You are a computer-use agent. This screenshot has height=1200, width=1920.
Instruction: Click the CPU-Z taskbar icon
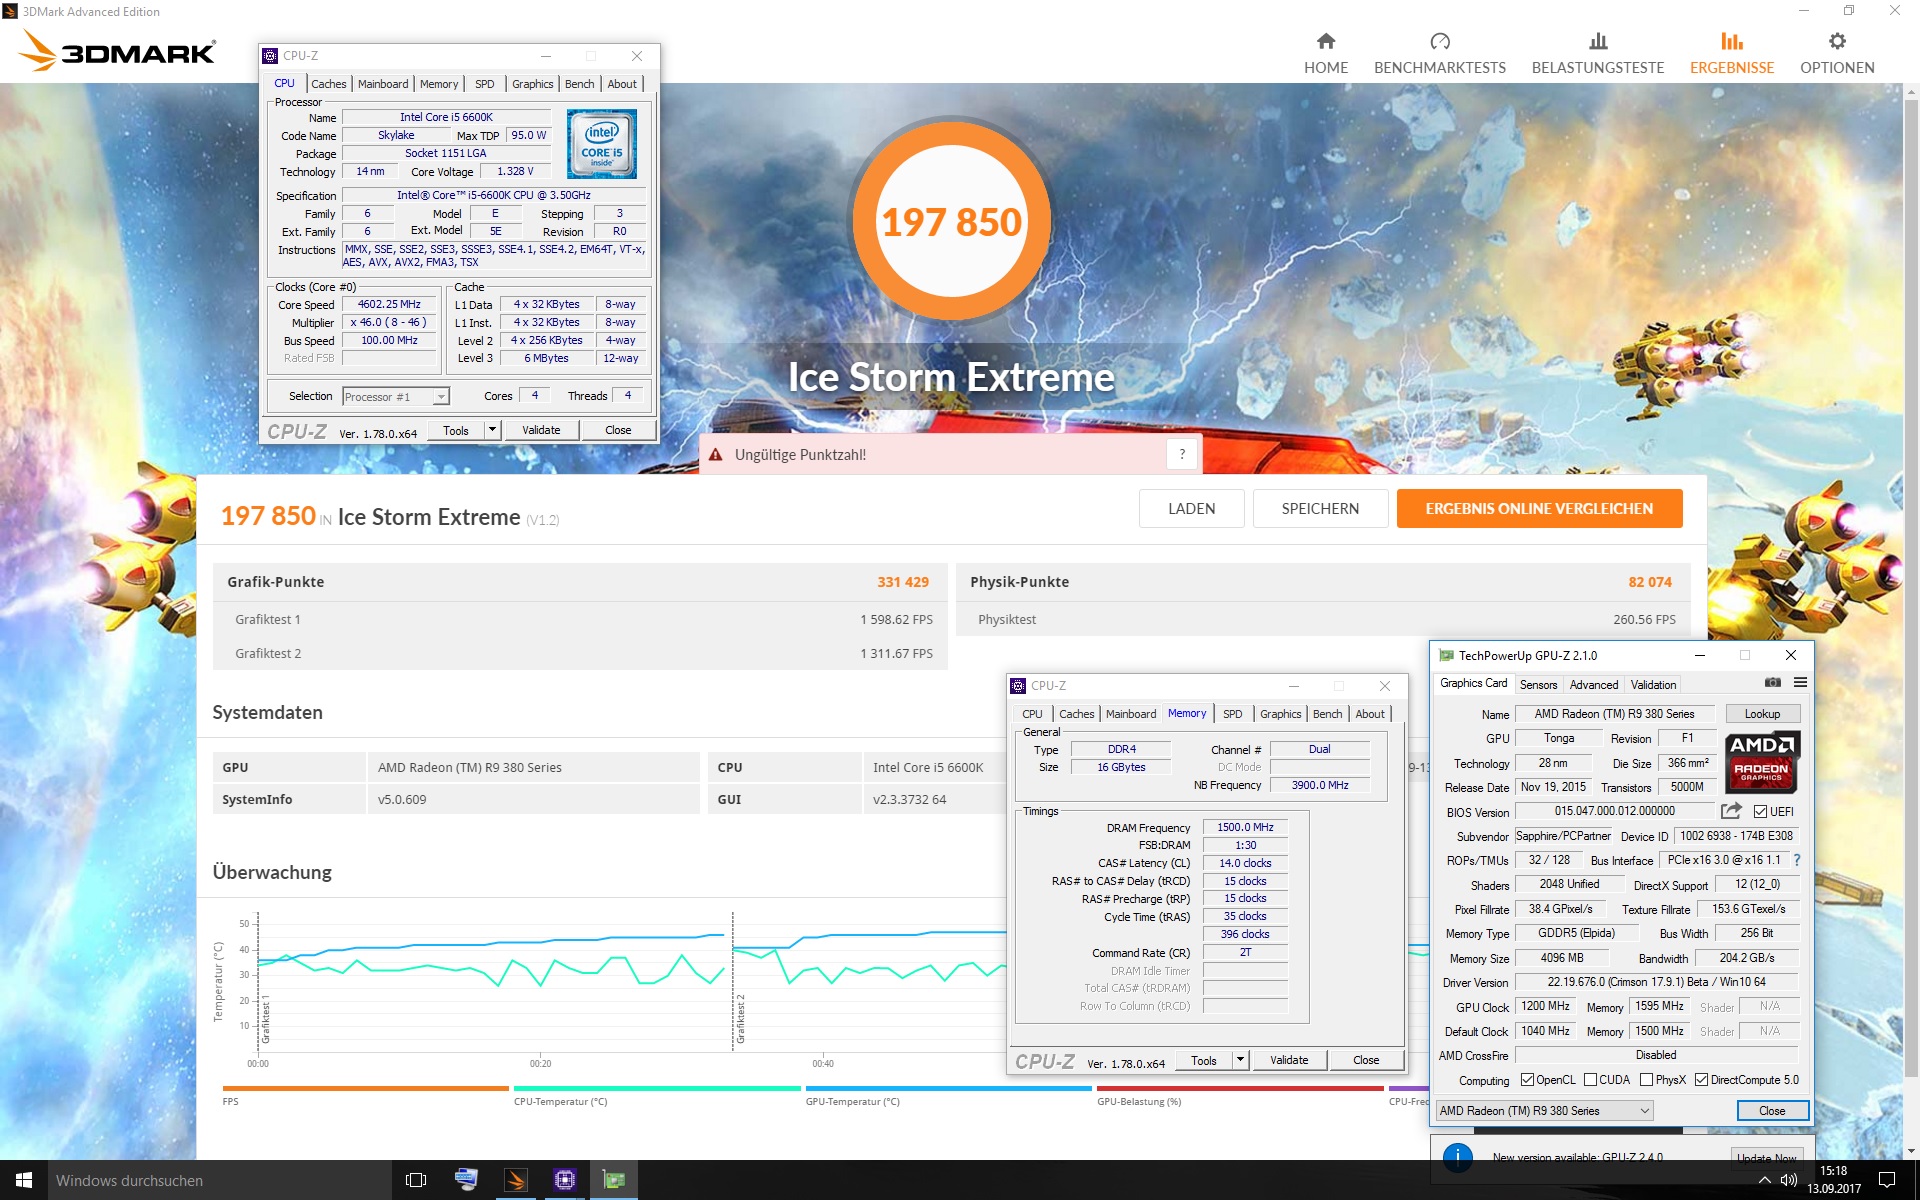point(565,1180)
